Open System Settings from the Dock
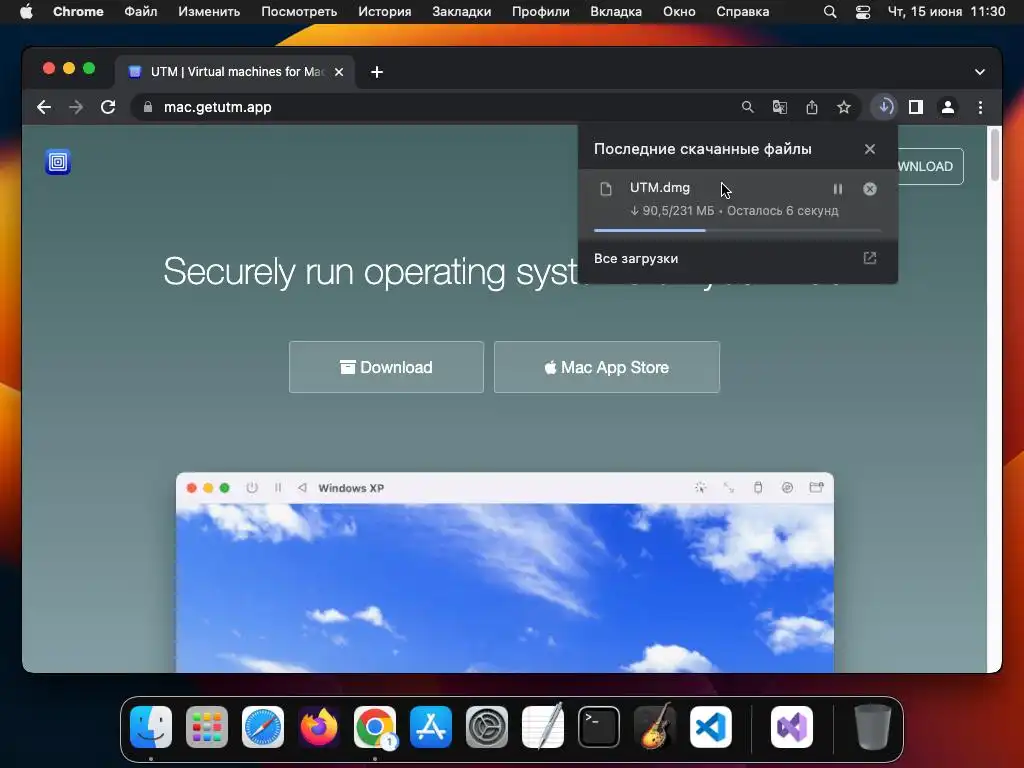Screen dimensions: 1024x768 click(x=487, y=727)
